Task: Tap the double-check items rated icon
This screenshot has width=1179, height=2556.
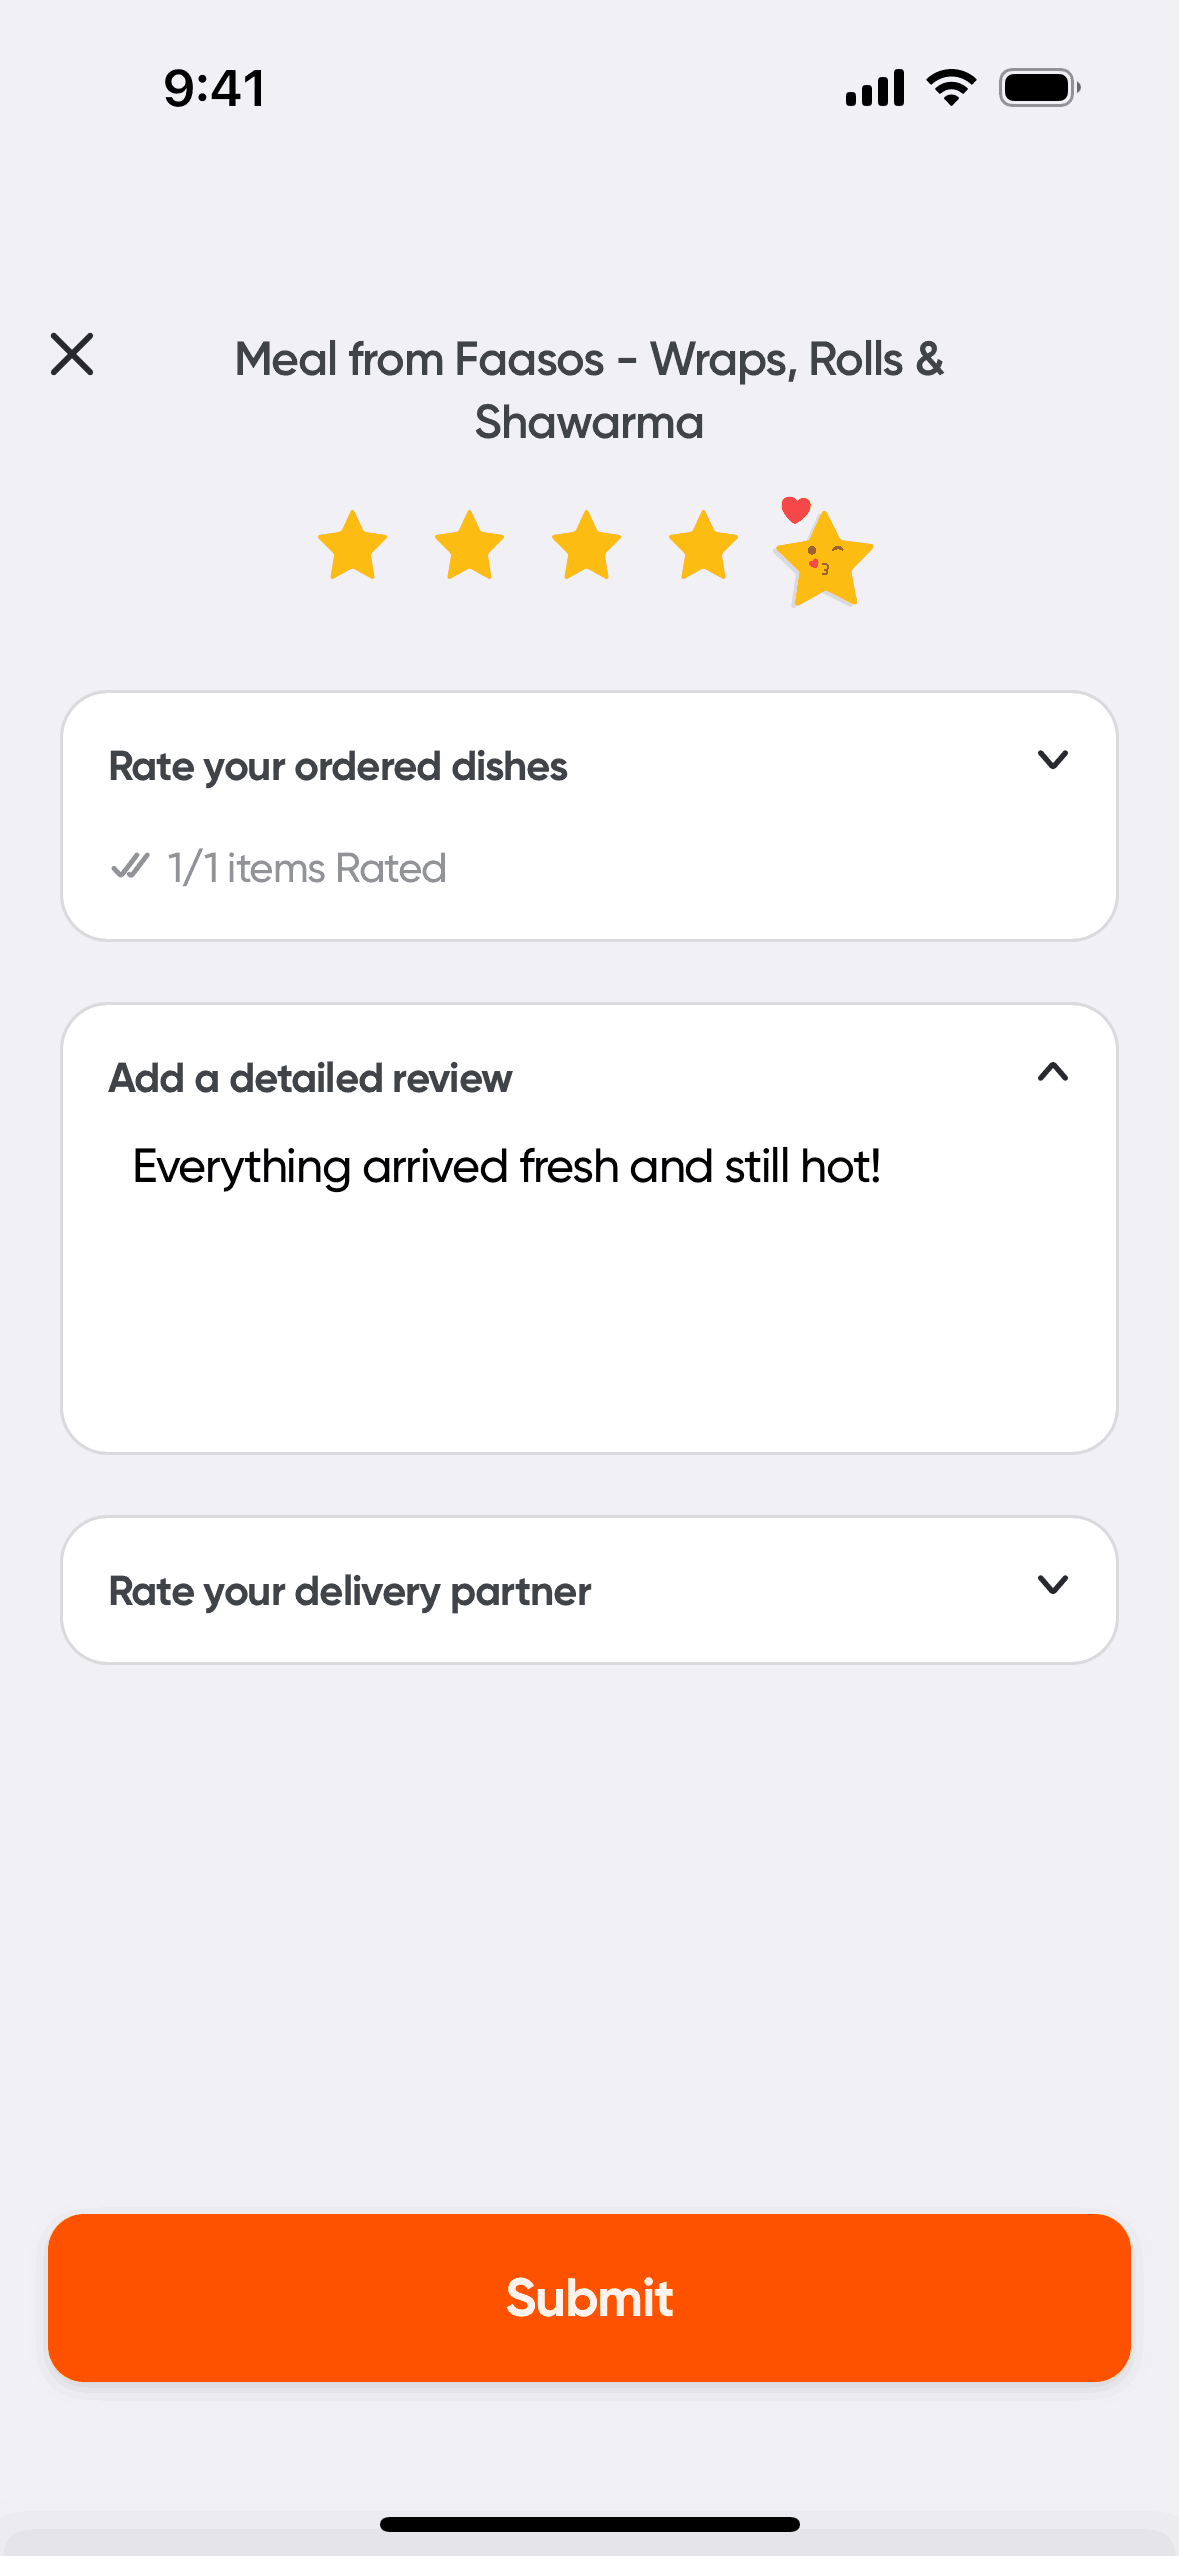Action: tap(130, 866)
